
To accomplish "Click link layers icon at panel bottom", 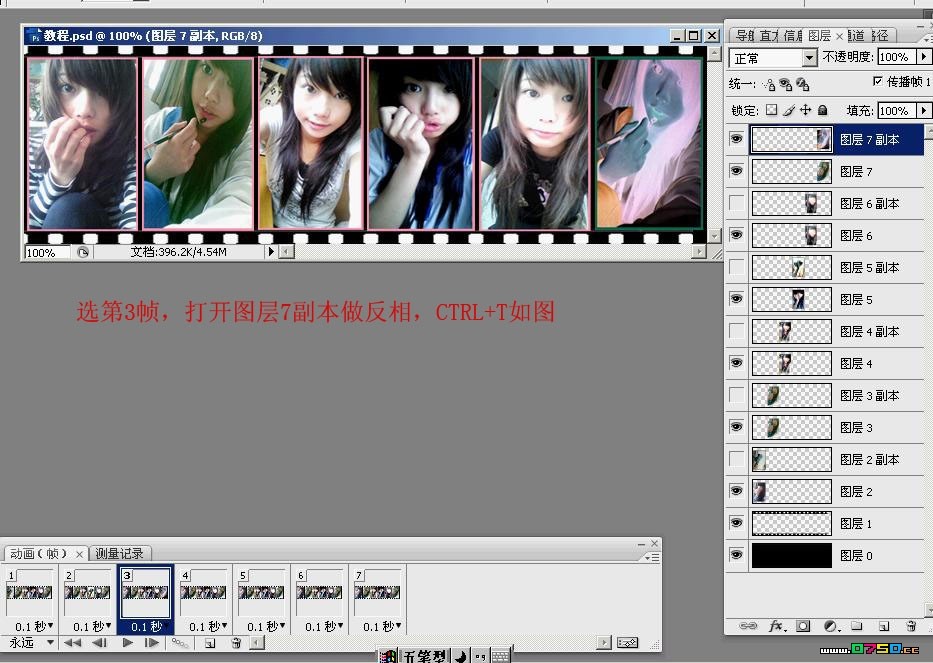I will click(748, 626).
